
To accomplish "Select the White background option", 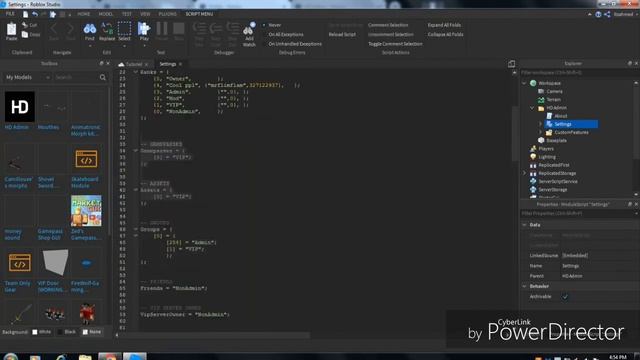I will [x=42, y=332].
